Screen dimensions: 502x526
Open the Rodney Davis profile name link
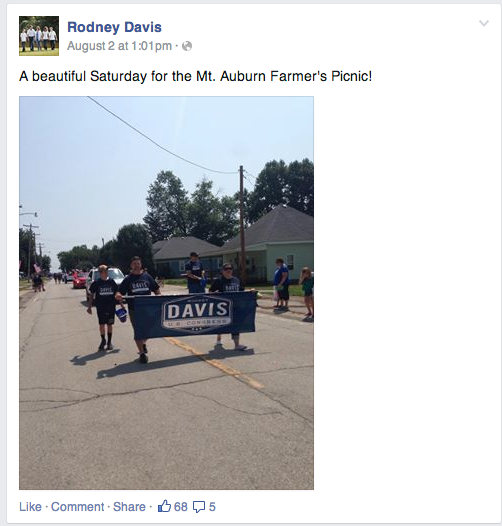[114, 27]
